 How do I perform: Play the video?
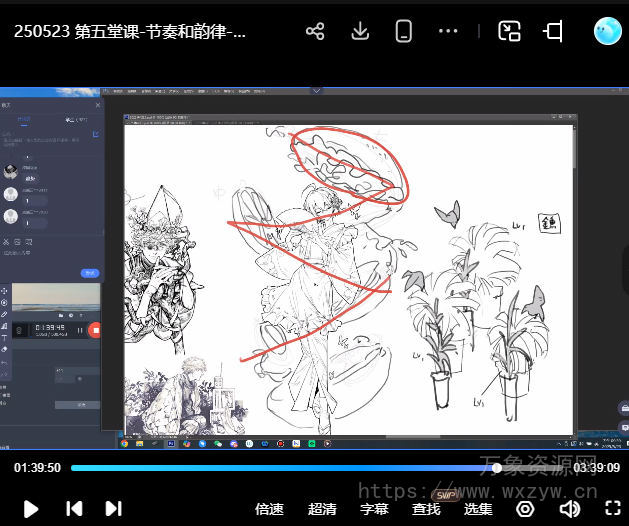(30, 508)
